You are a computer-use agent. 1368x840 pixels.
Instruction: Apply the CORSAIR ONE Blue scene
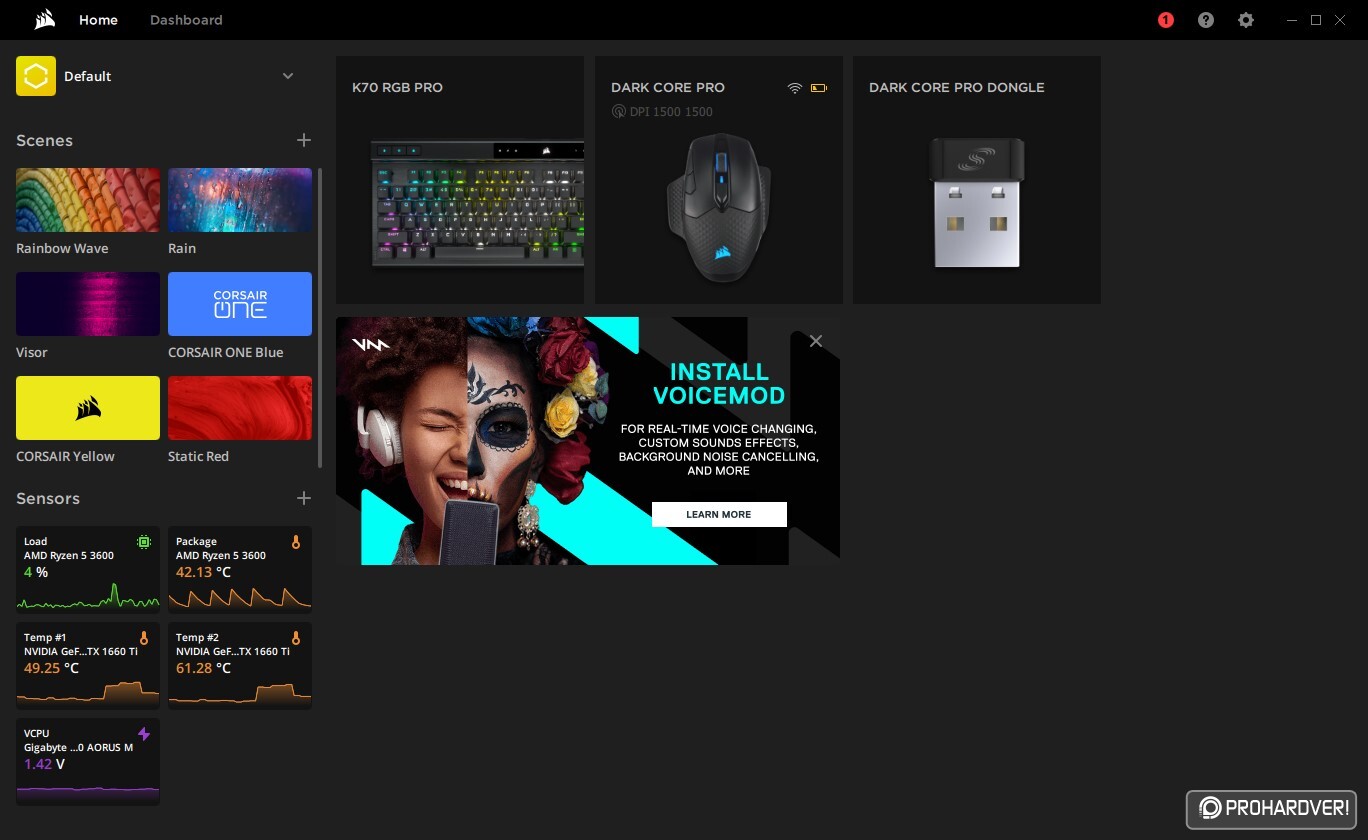point(240,304)
